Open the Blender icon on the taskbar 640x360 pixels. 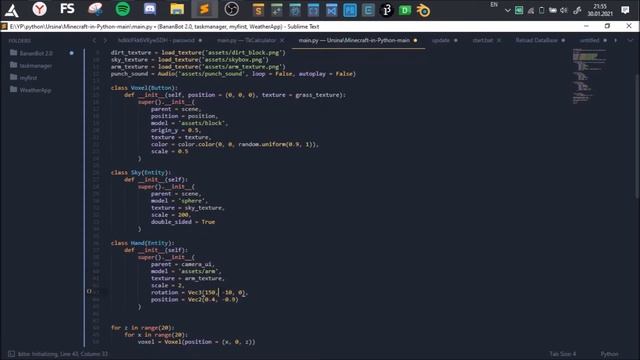(423, 10)
